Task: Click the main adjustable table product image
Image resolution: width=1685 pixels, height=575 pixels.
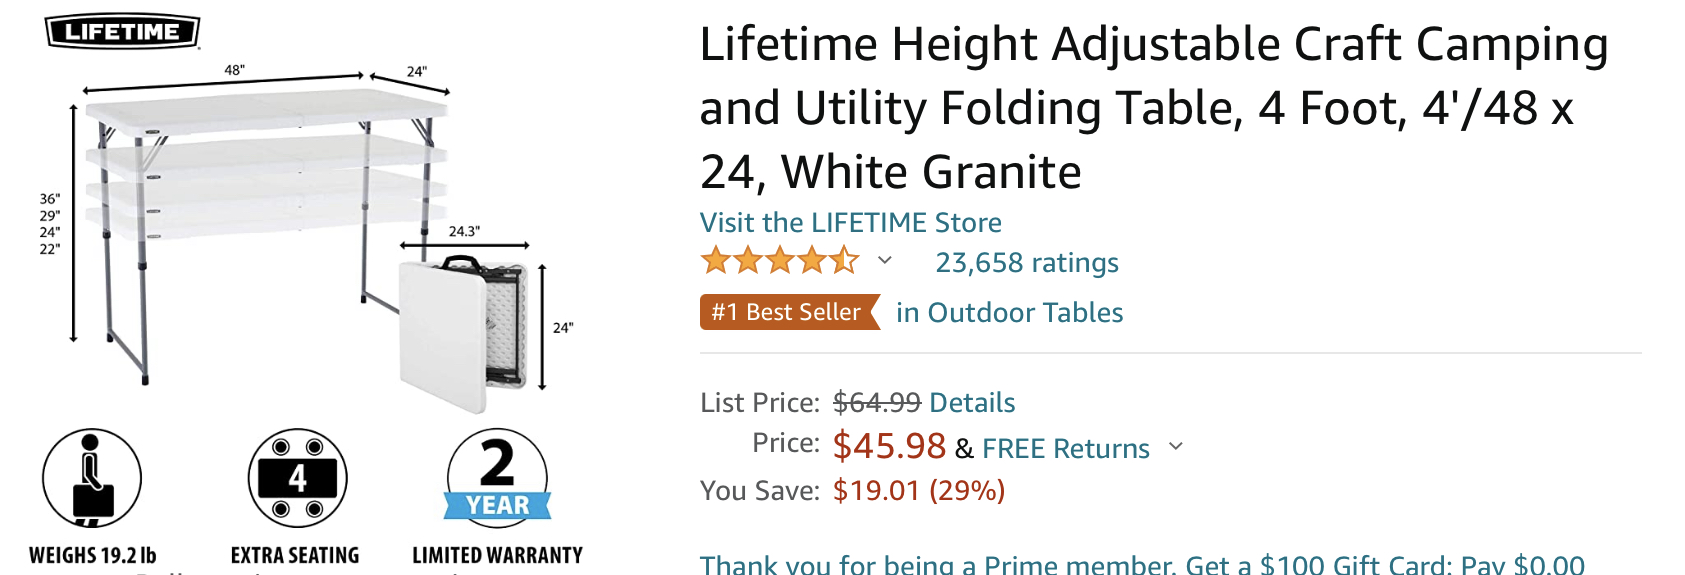Action: [x=260, y=200]
